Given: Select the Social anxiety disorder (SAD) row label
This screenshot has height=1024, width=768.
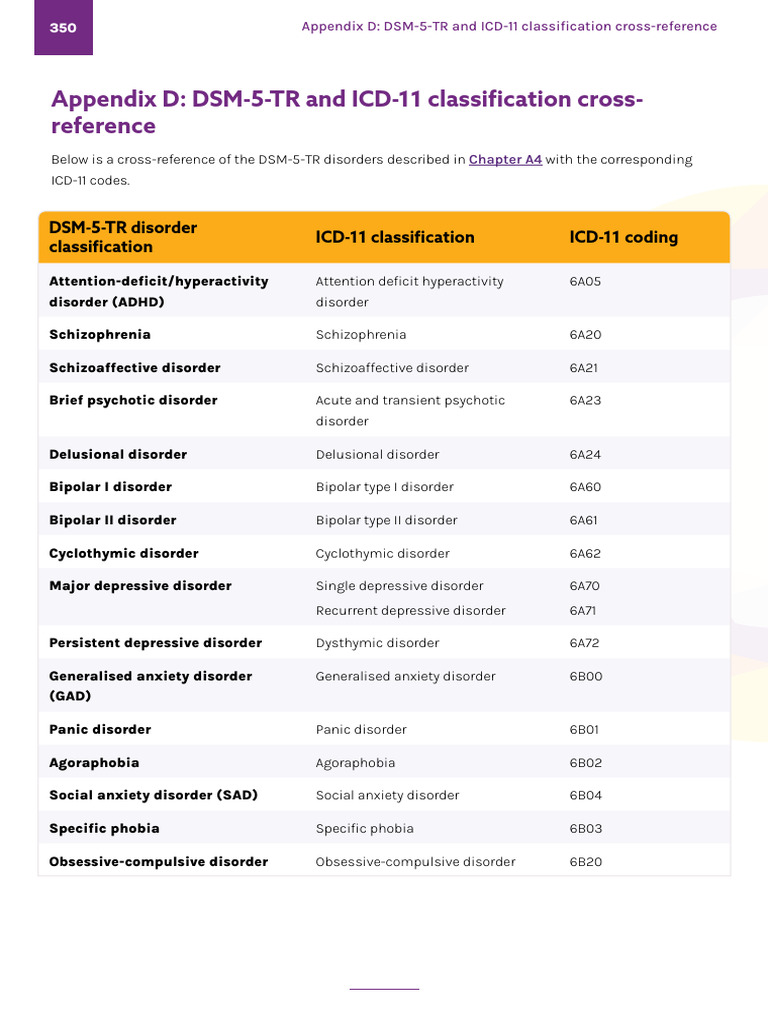Looking at the screenshot, I should 153,796.
